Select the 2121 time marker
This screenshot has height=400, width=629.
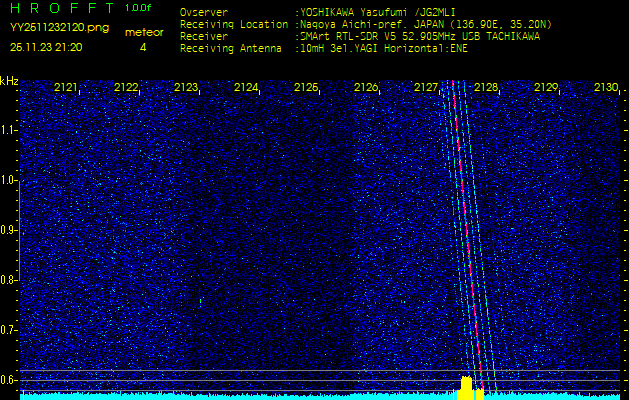coord(66,88)
